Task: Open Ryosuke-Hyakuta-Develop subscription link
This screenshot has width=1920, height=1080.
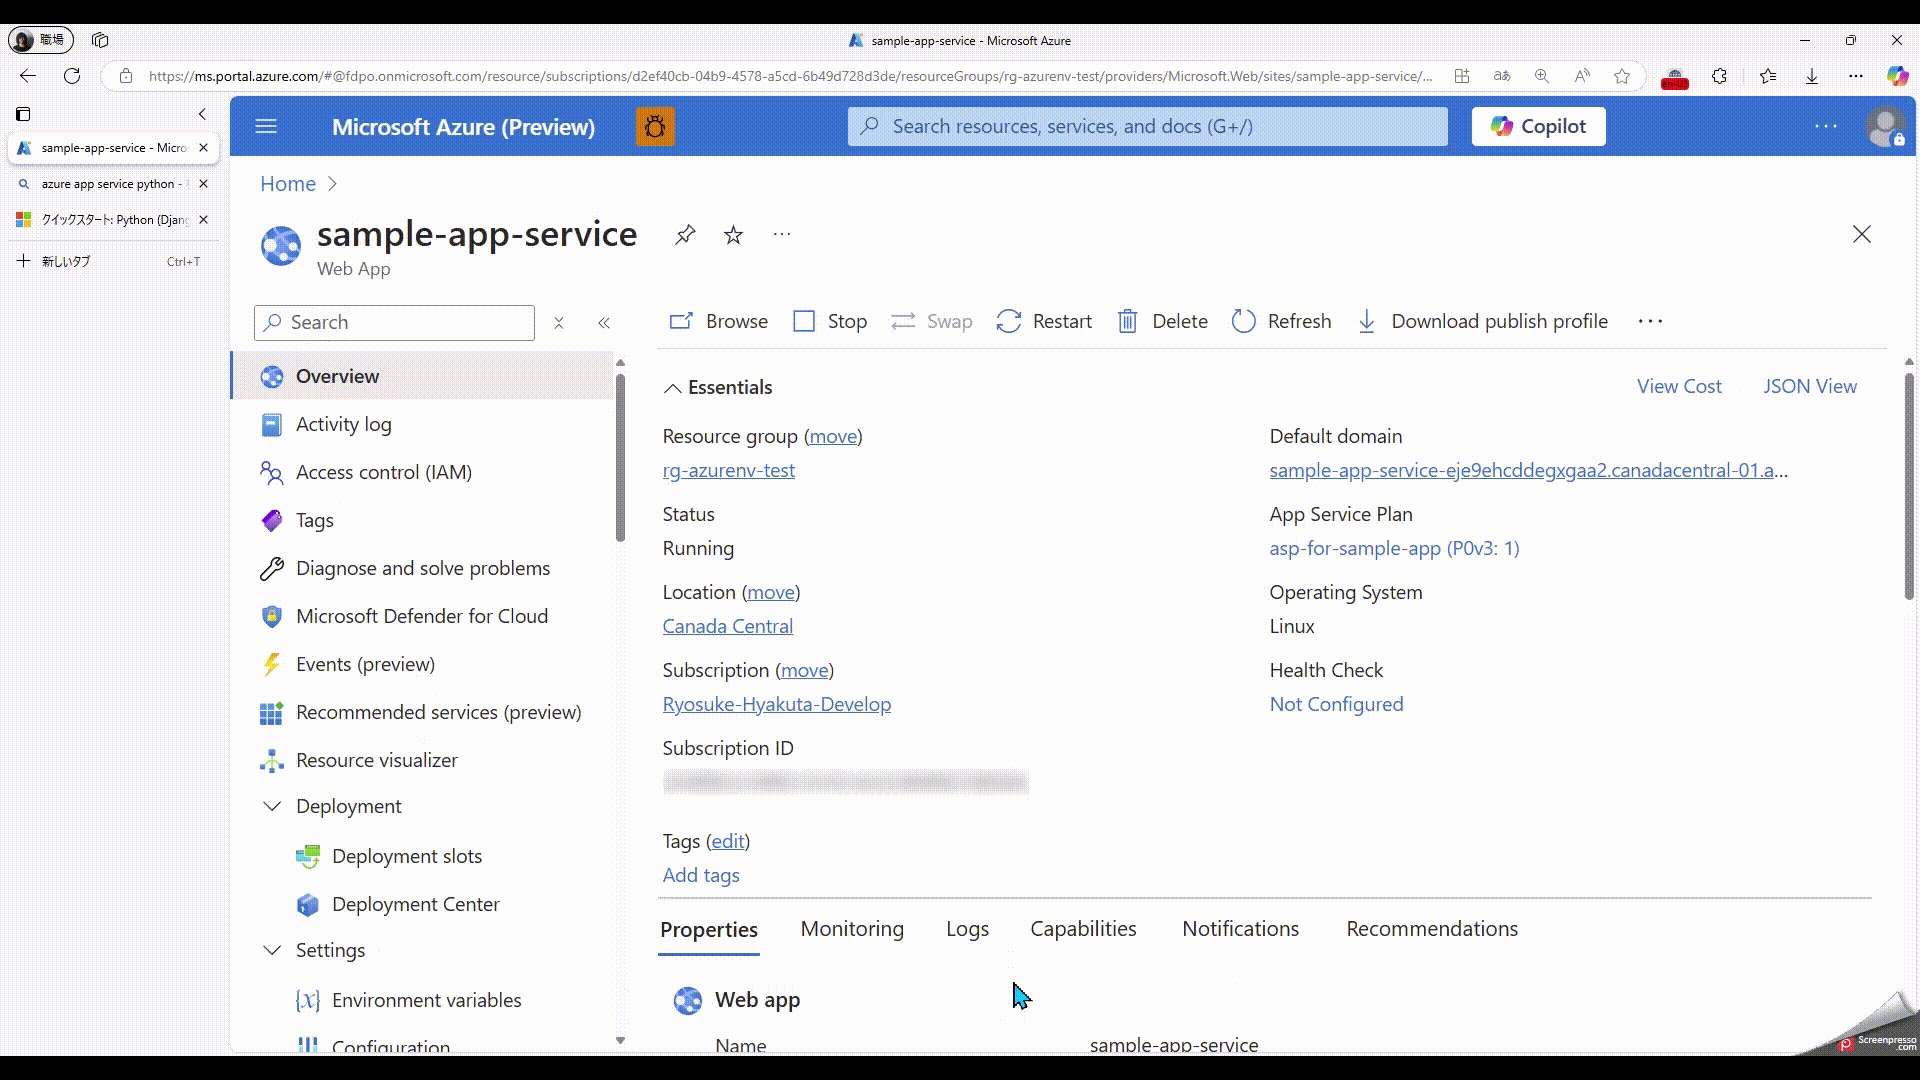Action: coord(777,705)
